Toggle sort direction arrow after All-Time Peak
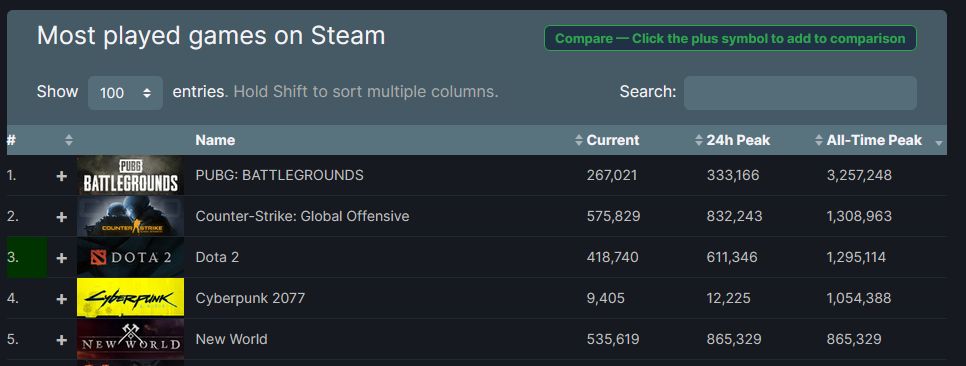 pos(939,143)
